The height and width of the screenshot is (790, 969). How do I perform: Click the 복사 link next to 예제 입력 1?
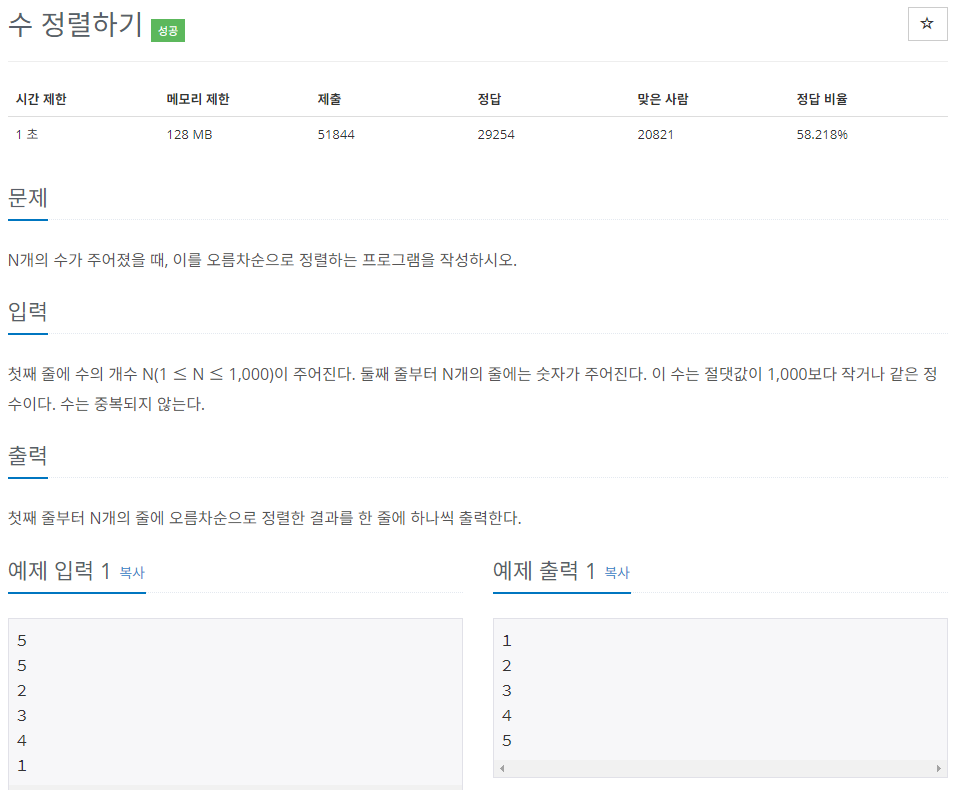point(132,573)
